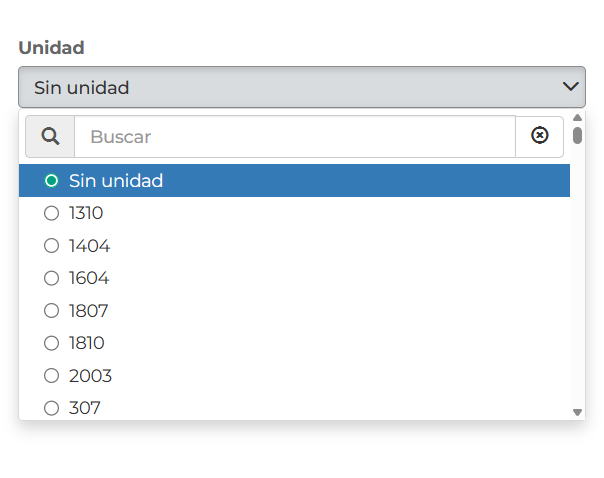Click the highlighted 'Sin unidad' row text

116,181
